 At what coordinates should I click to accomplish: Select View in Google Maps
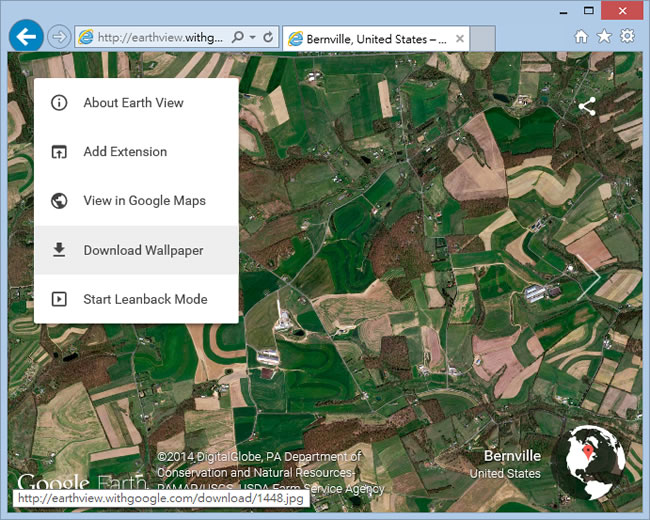point(136,201)
